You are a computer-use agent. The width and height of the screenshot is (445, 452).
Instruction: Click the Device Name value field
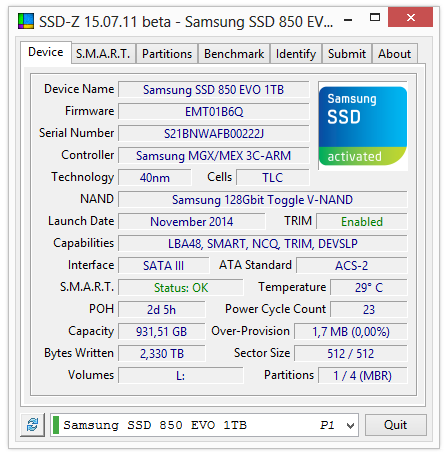coord(214,90)
